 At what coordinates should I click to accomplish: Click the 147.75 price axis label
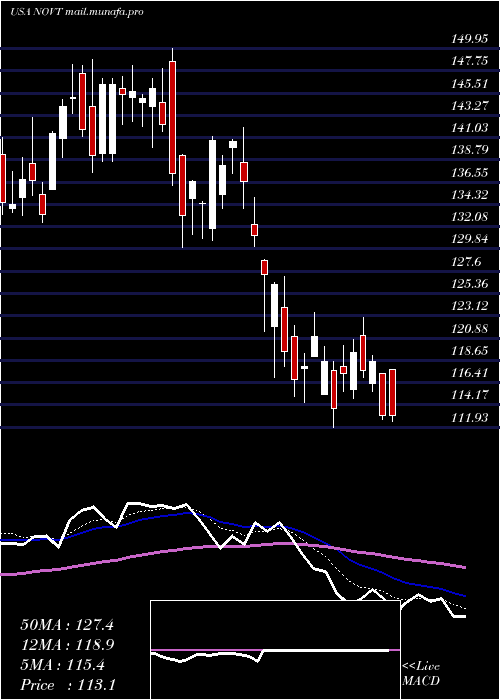tap(469, 61)
